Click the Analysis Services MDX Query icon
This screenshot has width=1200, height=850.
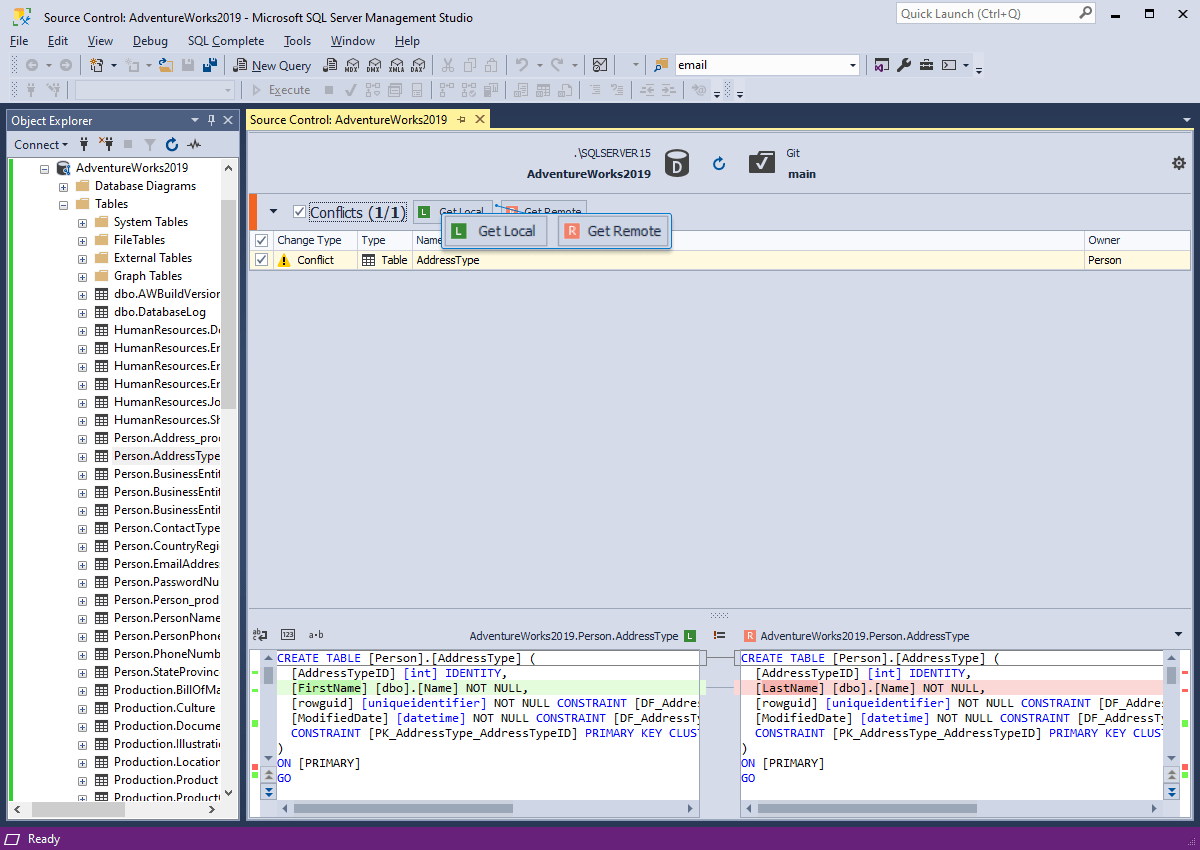[351, 65]
